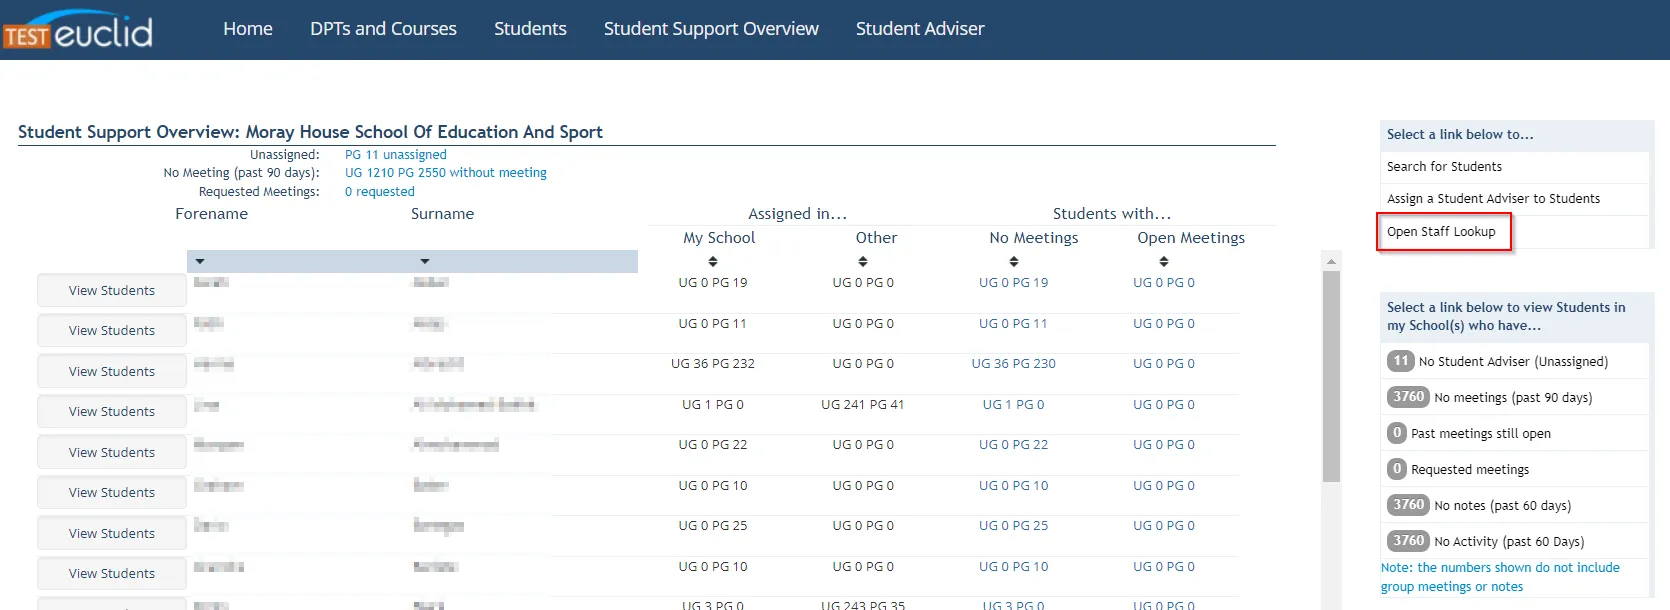Open No Meetings link UG 1 PG 0

coord(1014,405)
